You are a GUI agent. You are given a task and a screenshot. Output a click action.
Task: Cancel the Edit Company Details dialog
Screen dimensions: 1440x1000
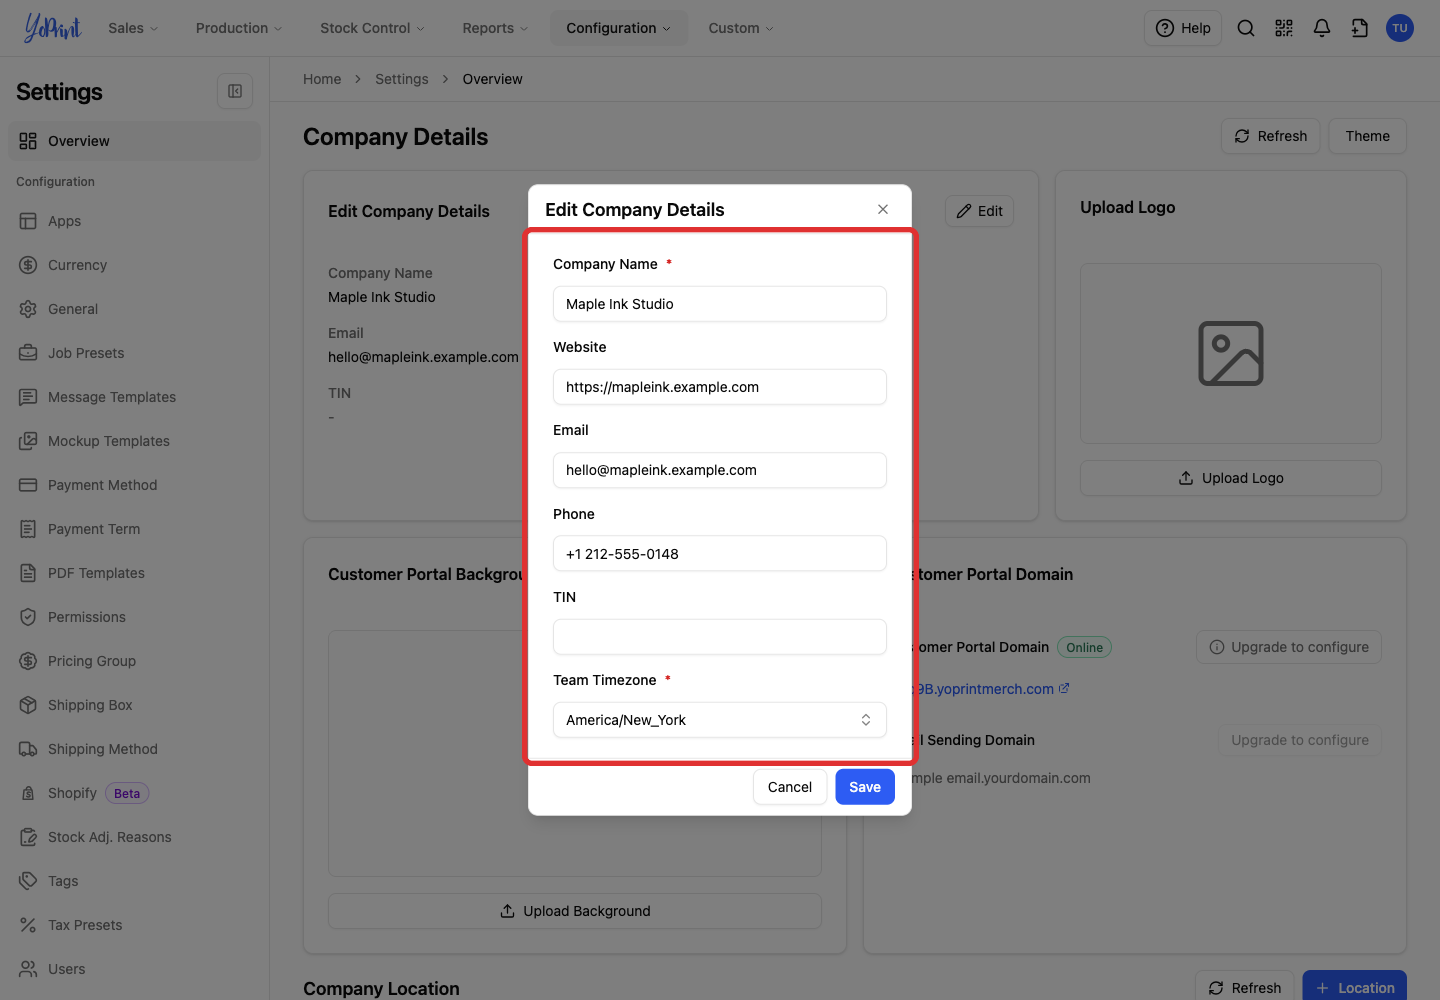790,787
